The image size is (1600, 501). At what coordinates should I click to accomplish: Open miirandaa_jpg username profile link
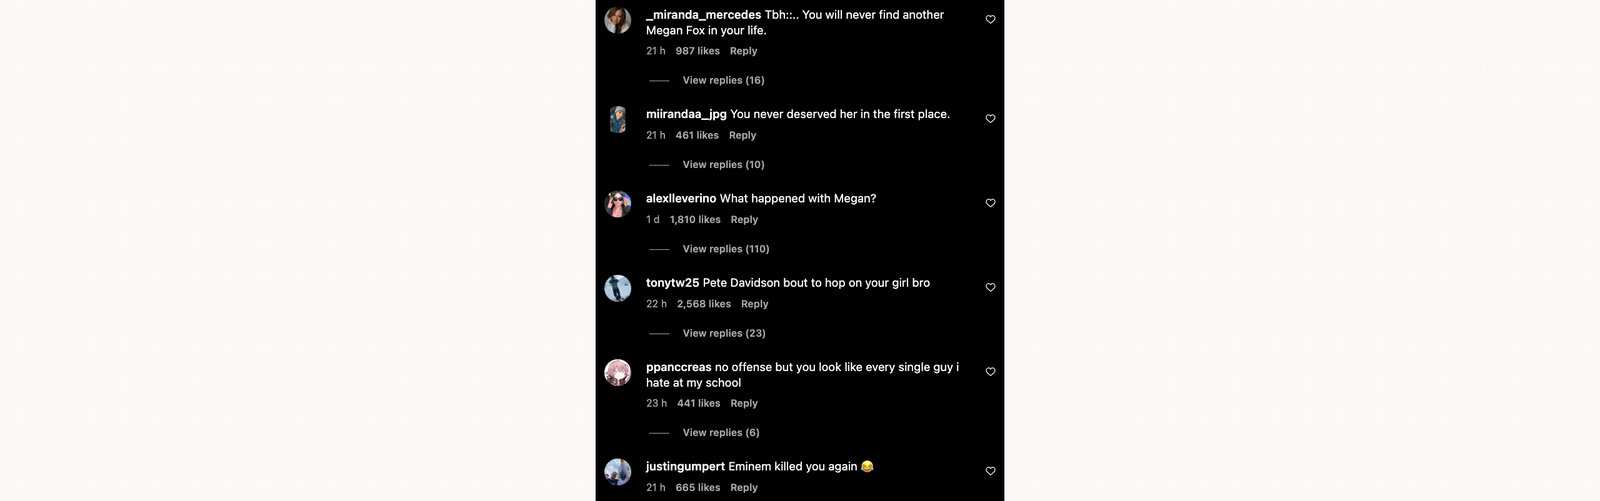click(x=686, y=114)
